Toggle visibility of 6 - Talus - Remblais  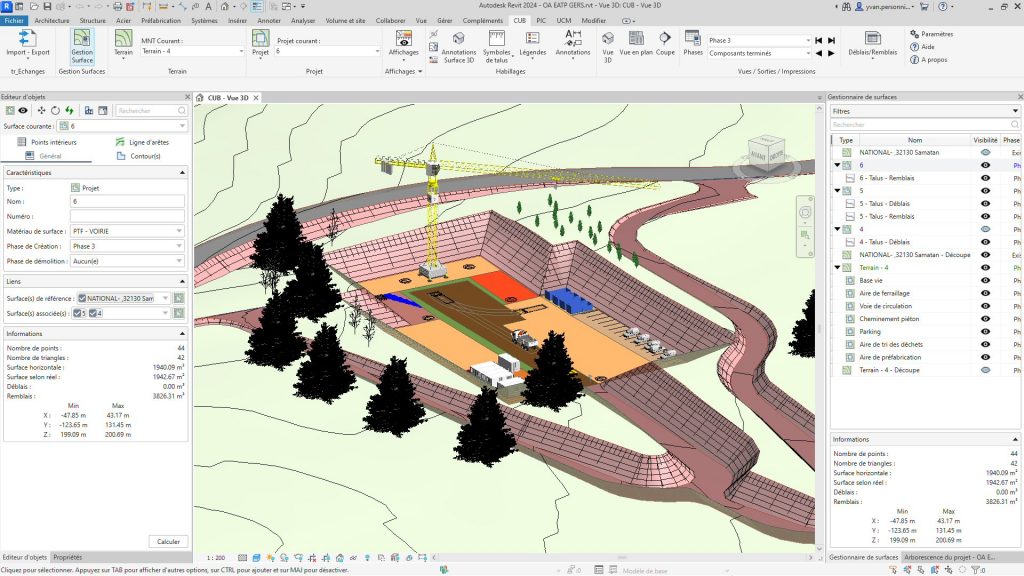click(985, 178)
